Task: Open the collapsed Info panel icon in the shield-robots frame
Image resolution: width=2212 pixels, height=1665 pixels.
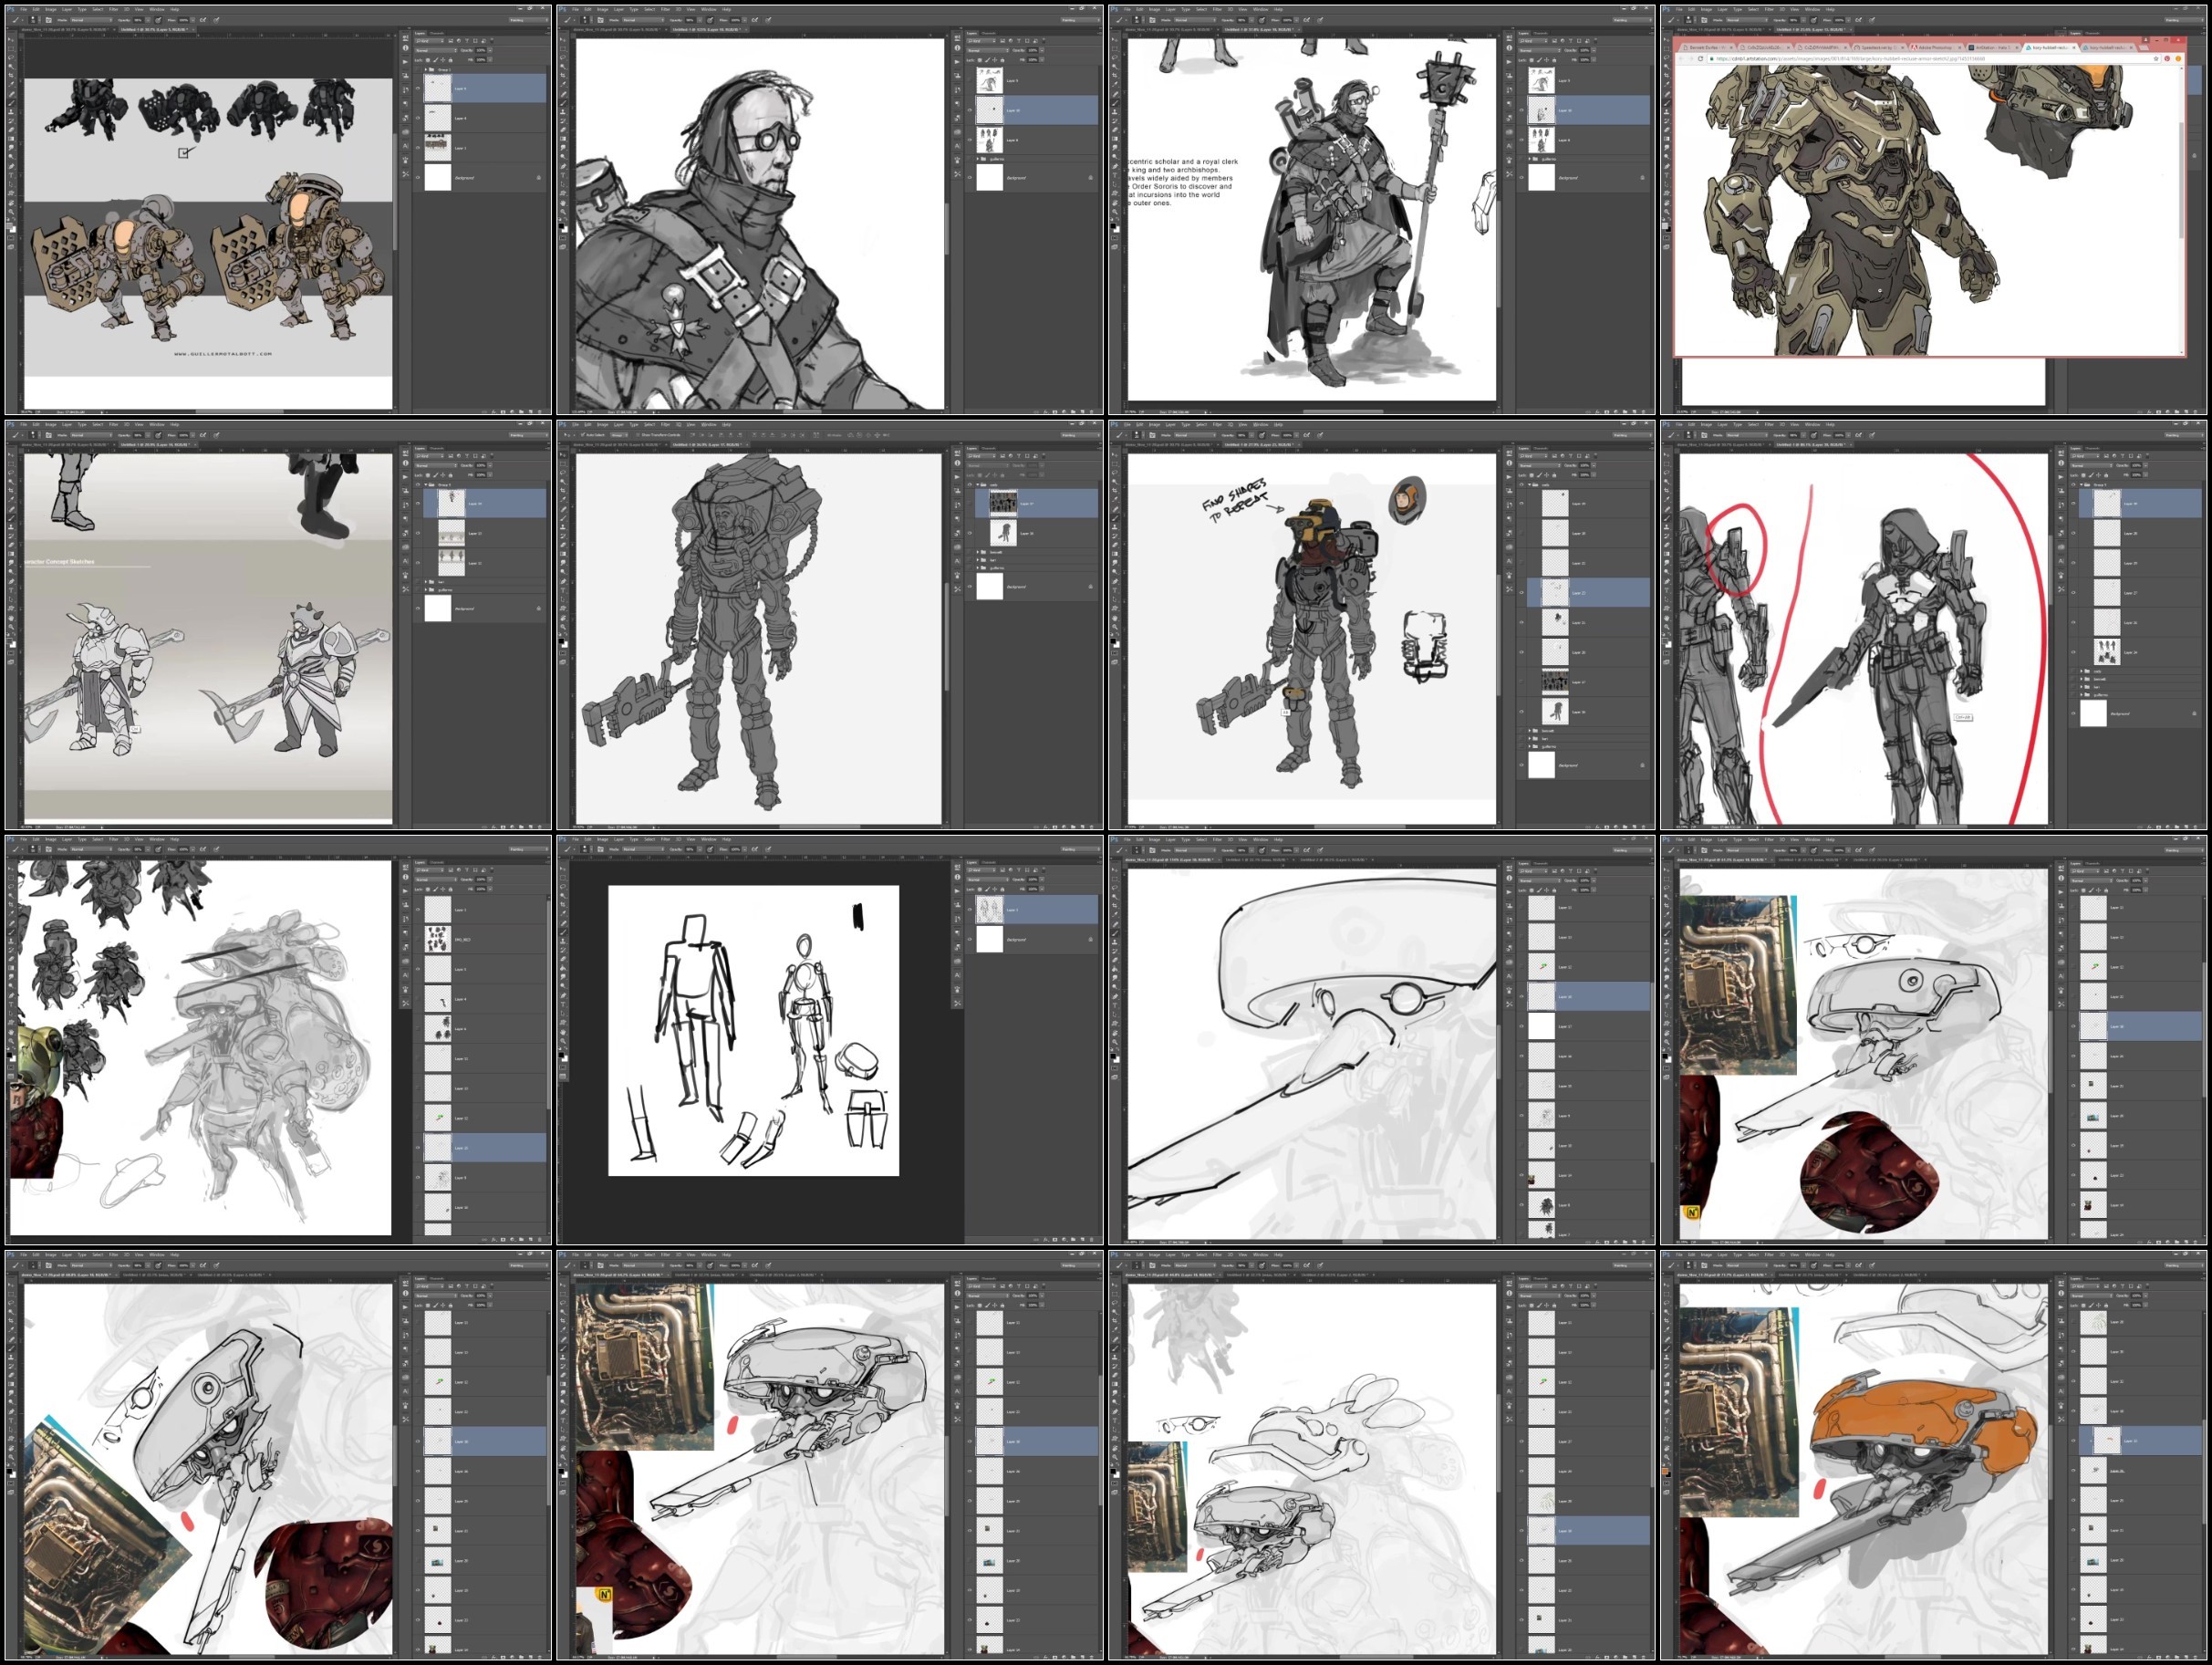Action: (x=406, y=48)
